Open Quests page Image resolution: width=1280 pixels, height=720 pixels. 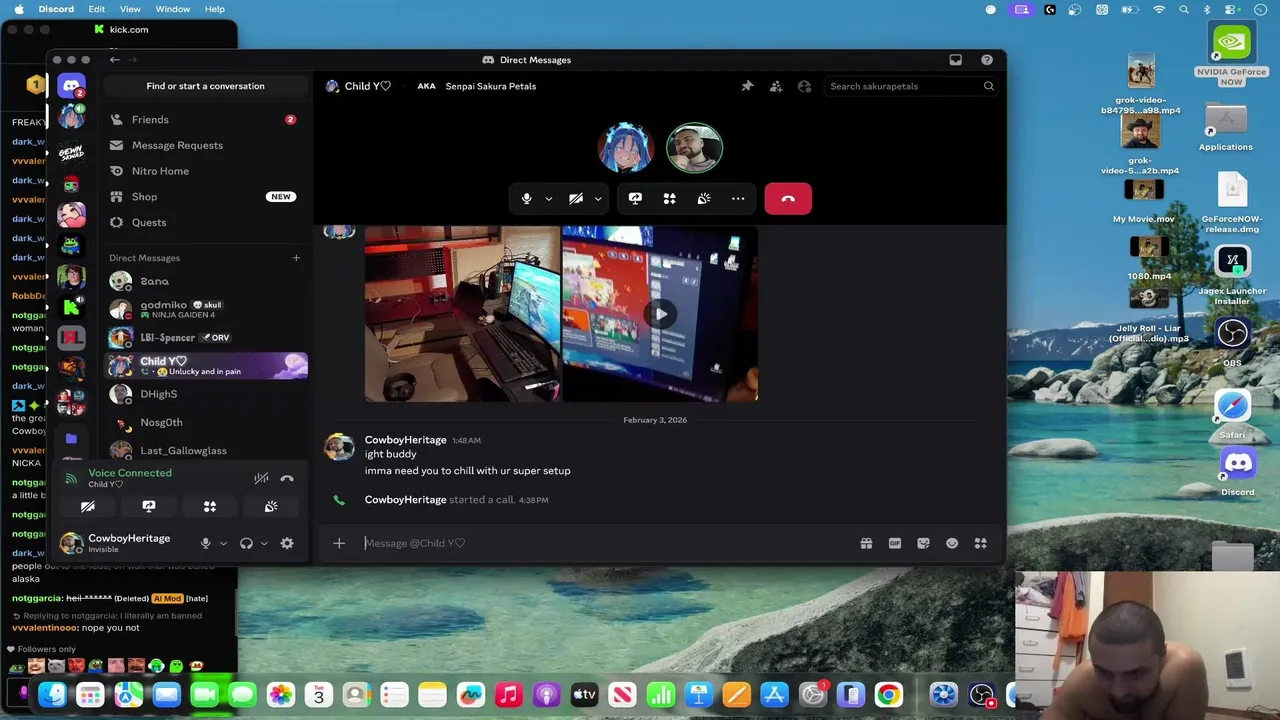205,222
